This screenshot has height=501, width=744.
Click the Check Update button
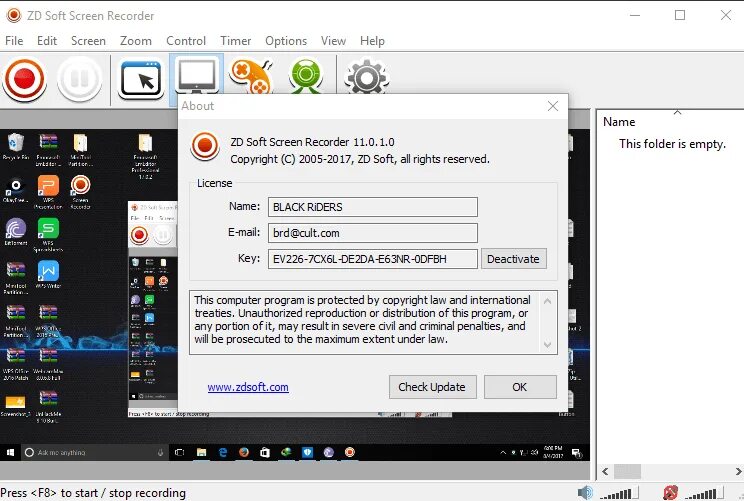(432, 387)
